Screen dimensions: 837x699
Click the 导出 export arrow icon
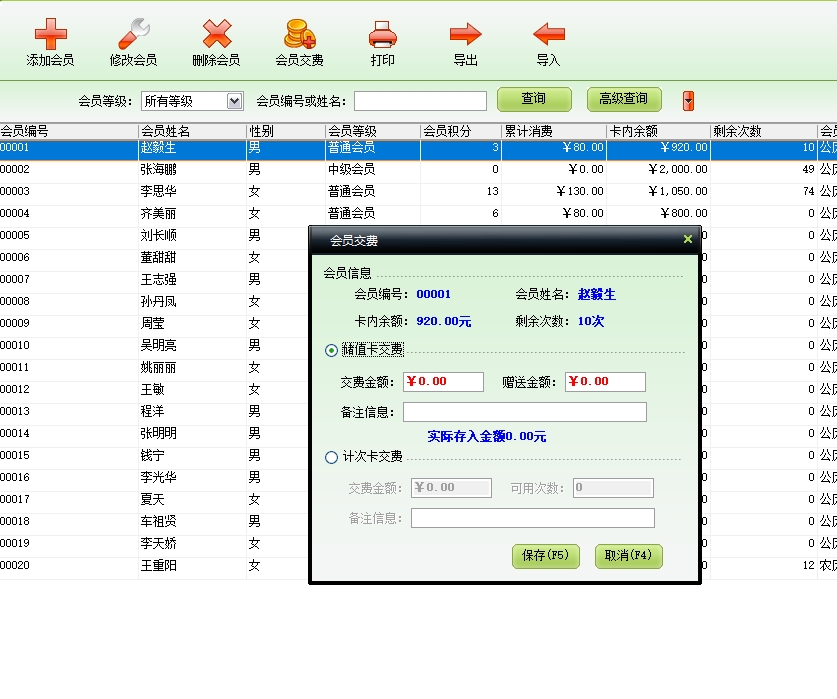point(465,36)
